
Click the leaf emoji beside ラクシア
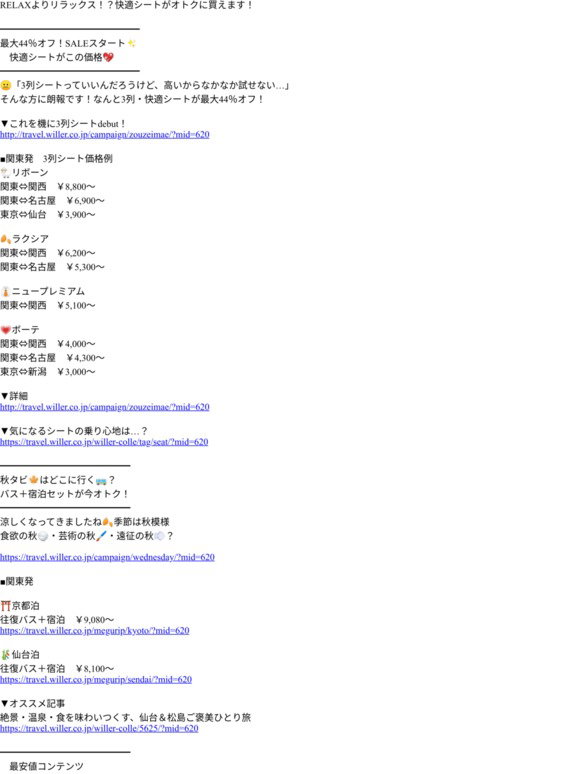click(x=5, y=239)
